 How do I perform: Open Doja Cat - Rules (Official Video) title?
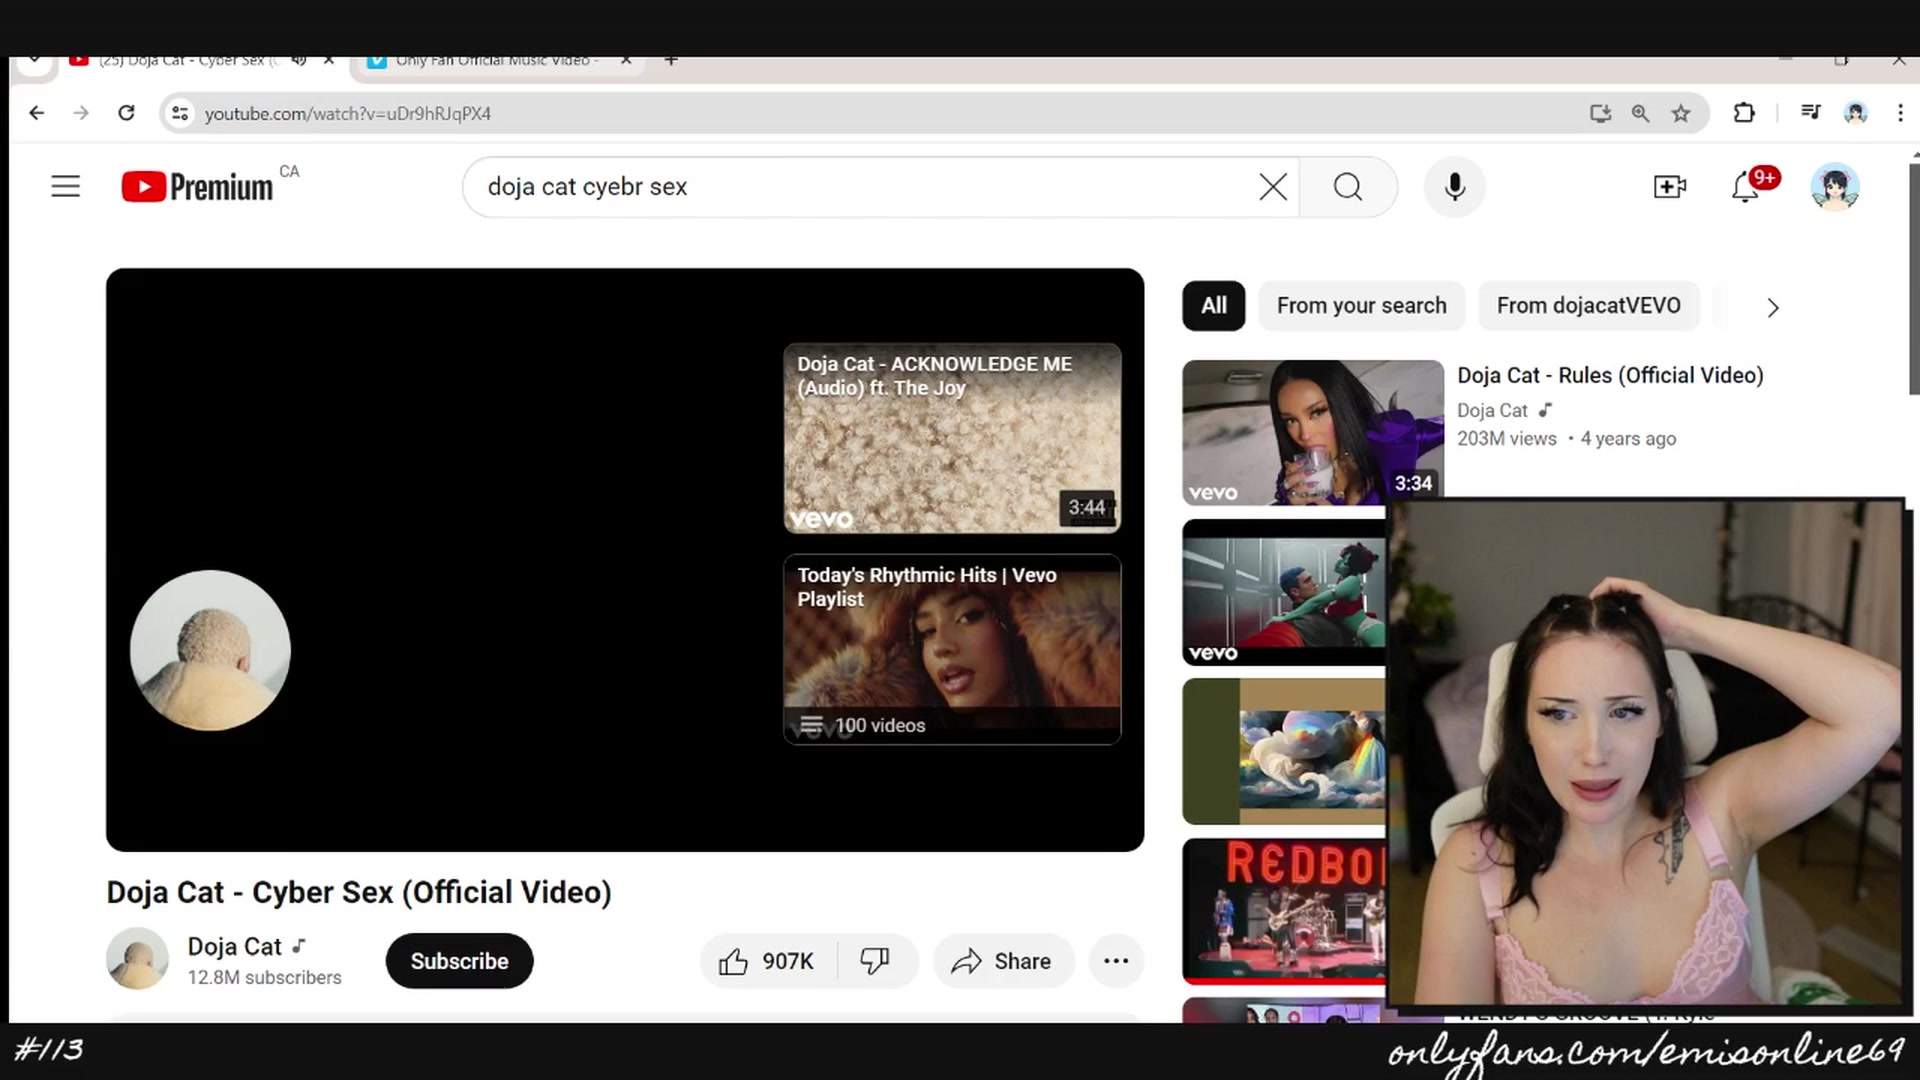tap(1610, 375)
